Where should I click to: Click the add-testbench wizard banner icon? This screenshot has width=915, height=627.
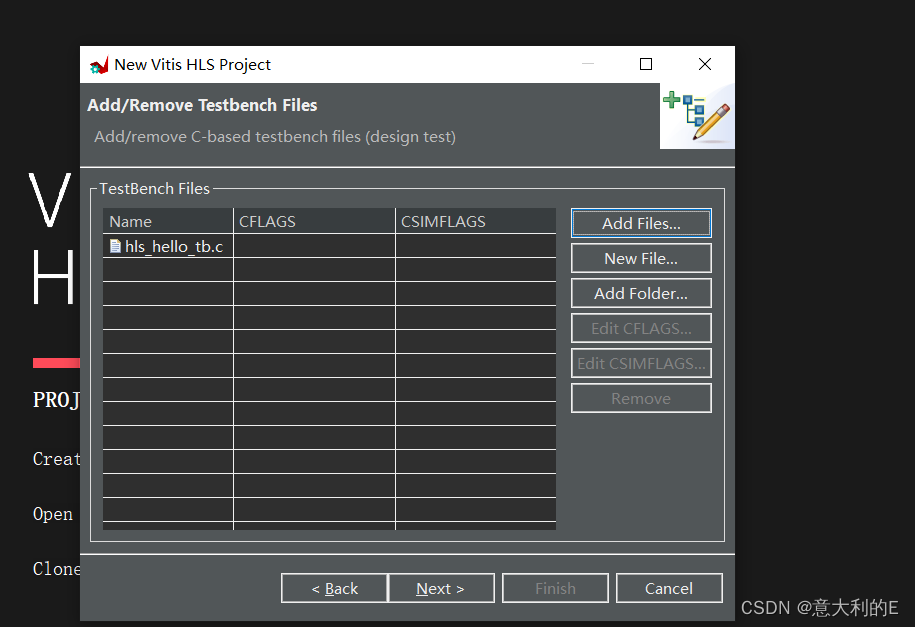tap(697, 116)
